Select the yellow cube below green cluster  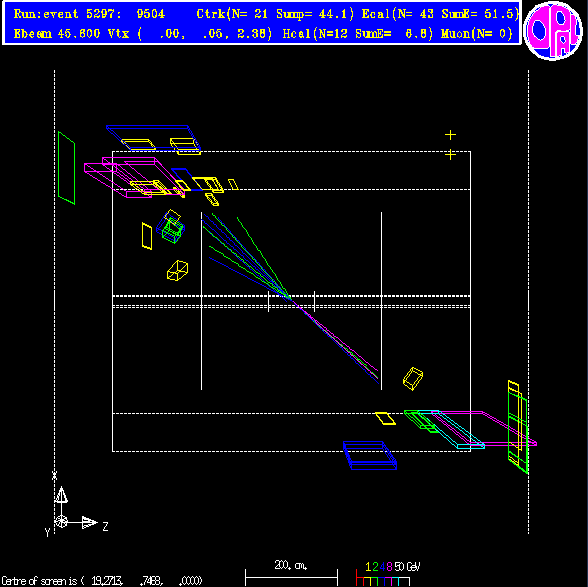pyautogui.click(x=177, y=270)
